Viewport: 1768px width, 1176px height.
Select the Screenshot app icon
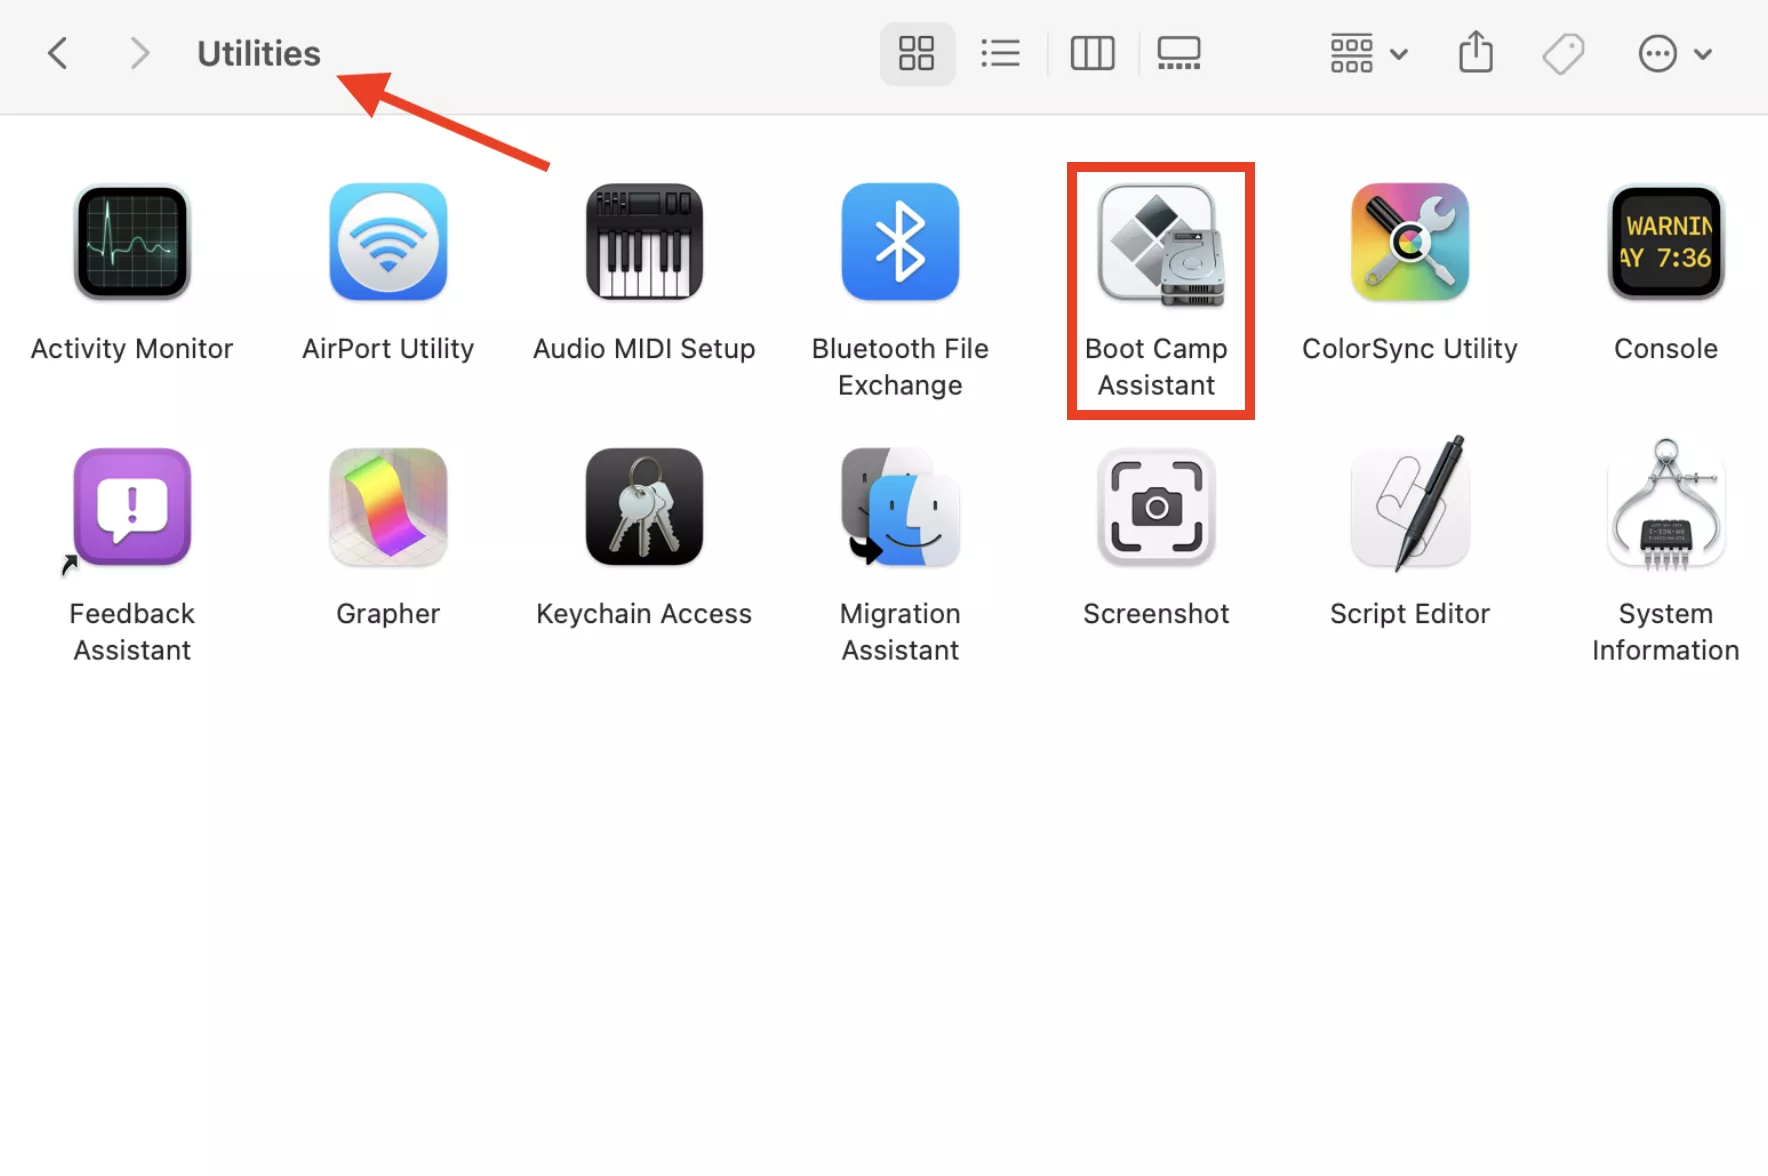click(1156, 507)
